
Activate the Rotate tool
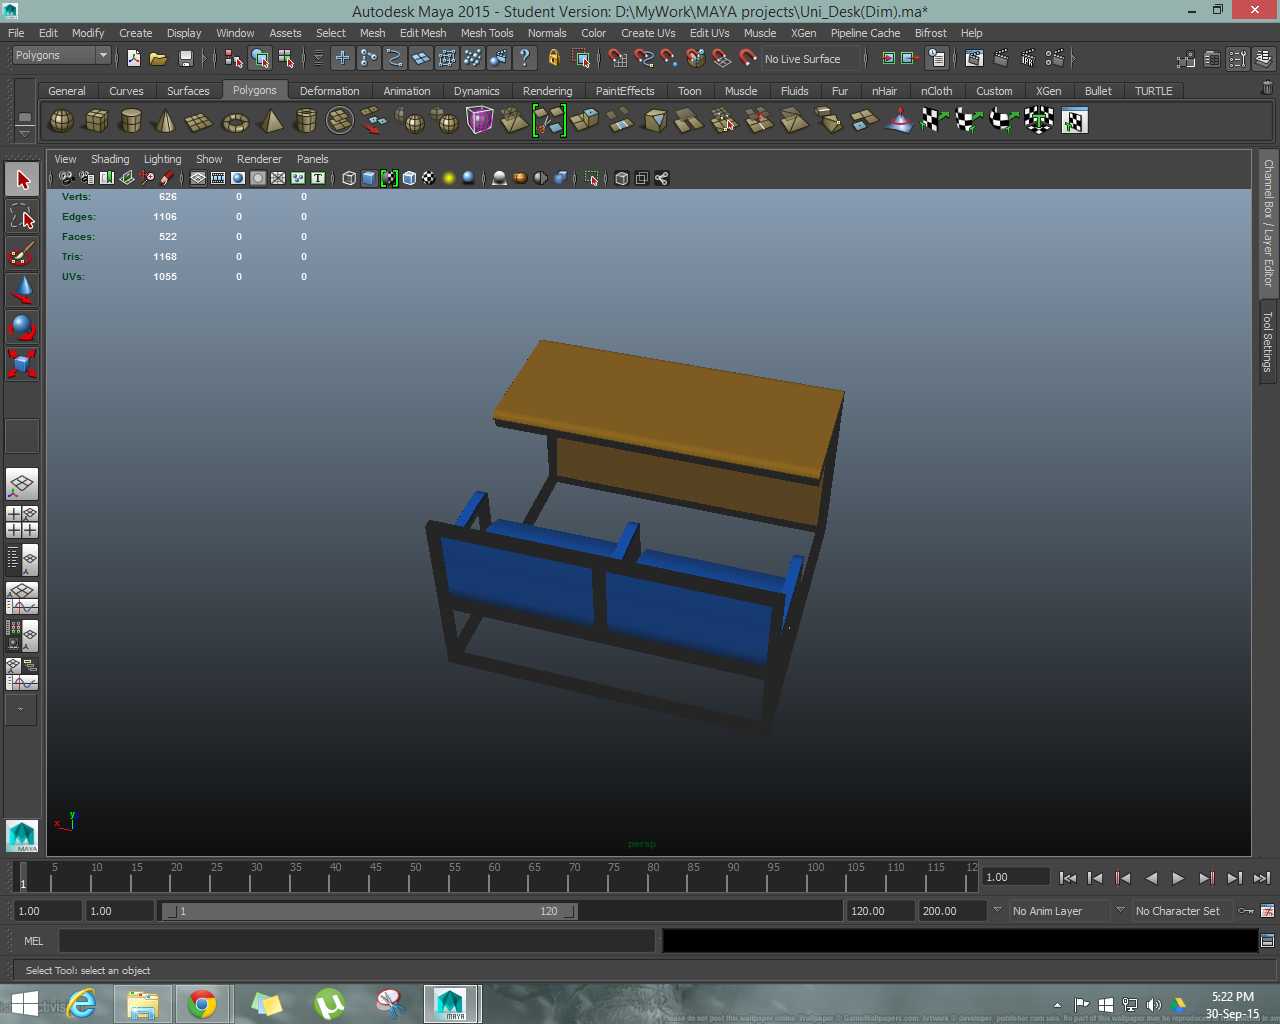22,327
